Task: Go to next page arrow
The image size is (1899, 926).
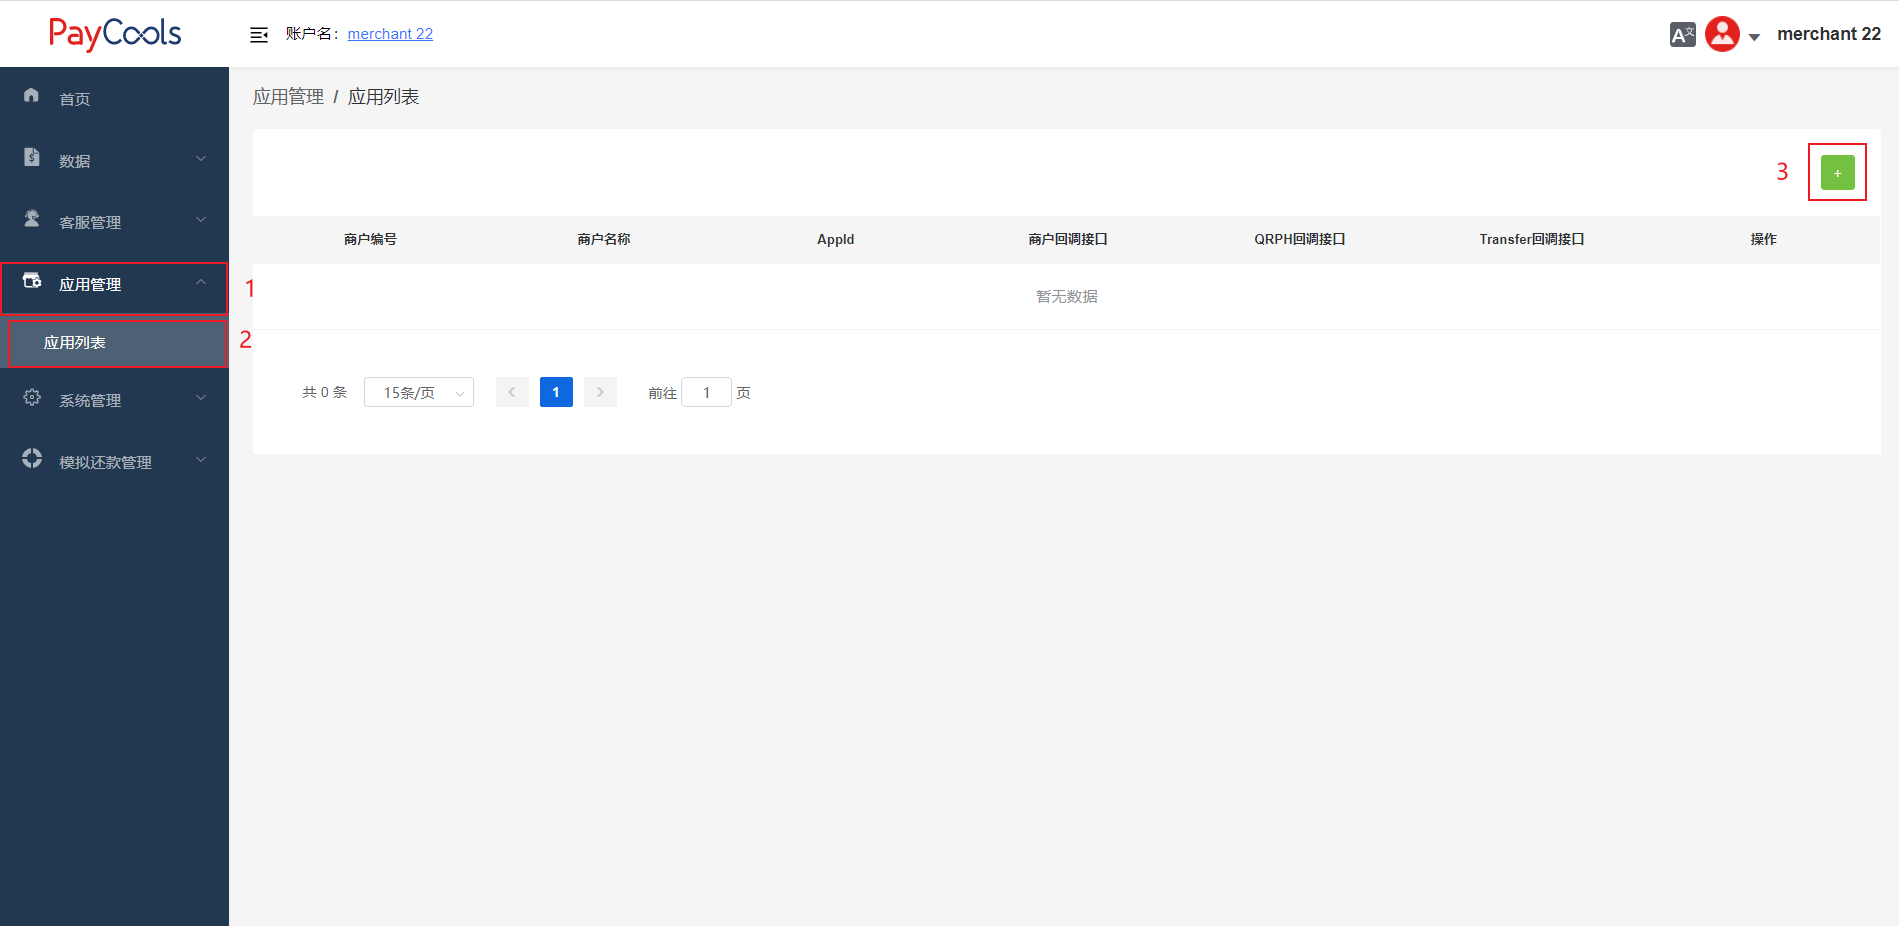Action: 600,392
